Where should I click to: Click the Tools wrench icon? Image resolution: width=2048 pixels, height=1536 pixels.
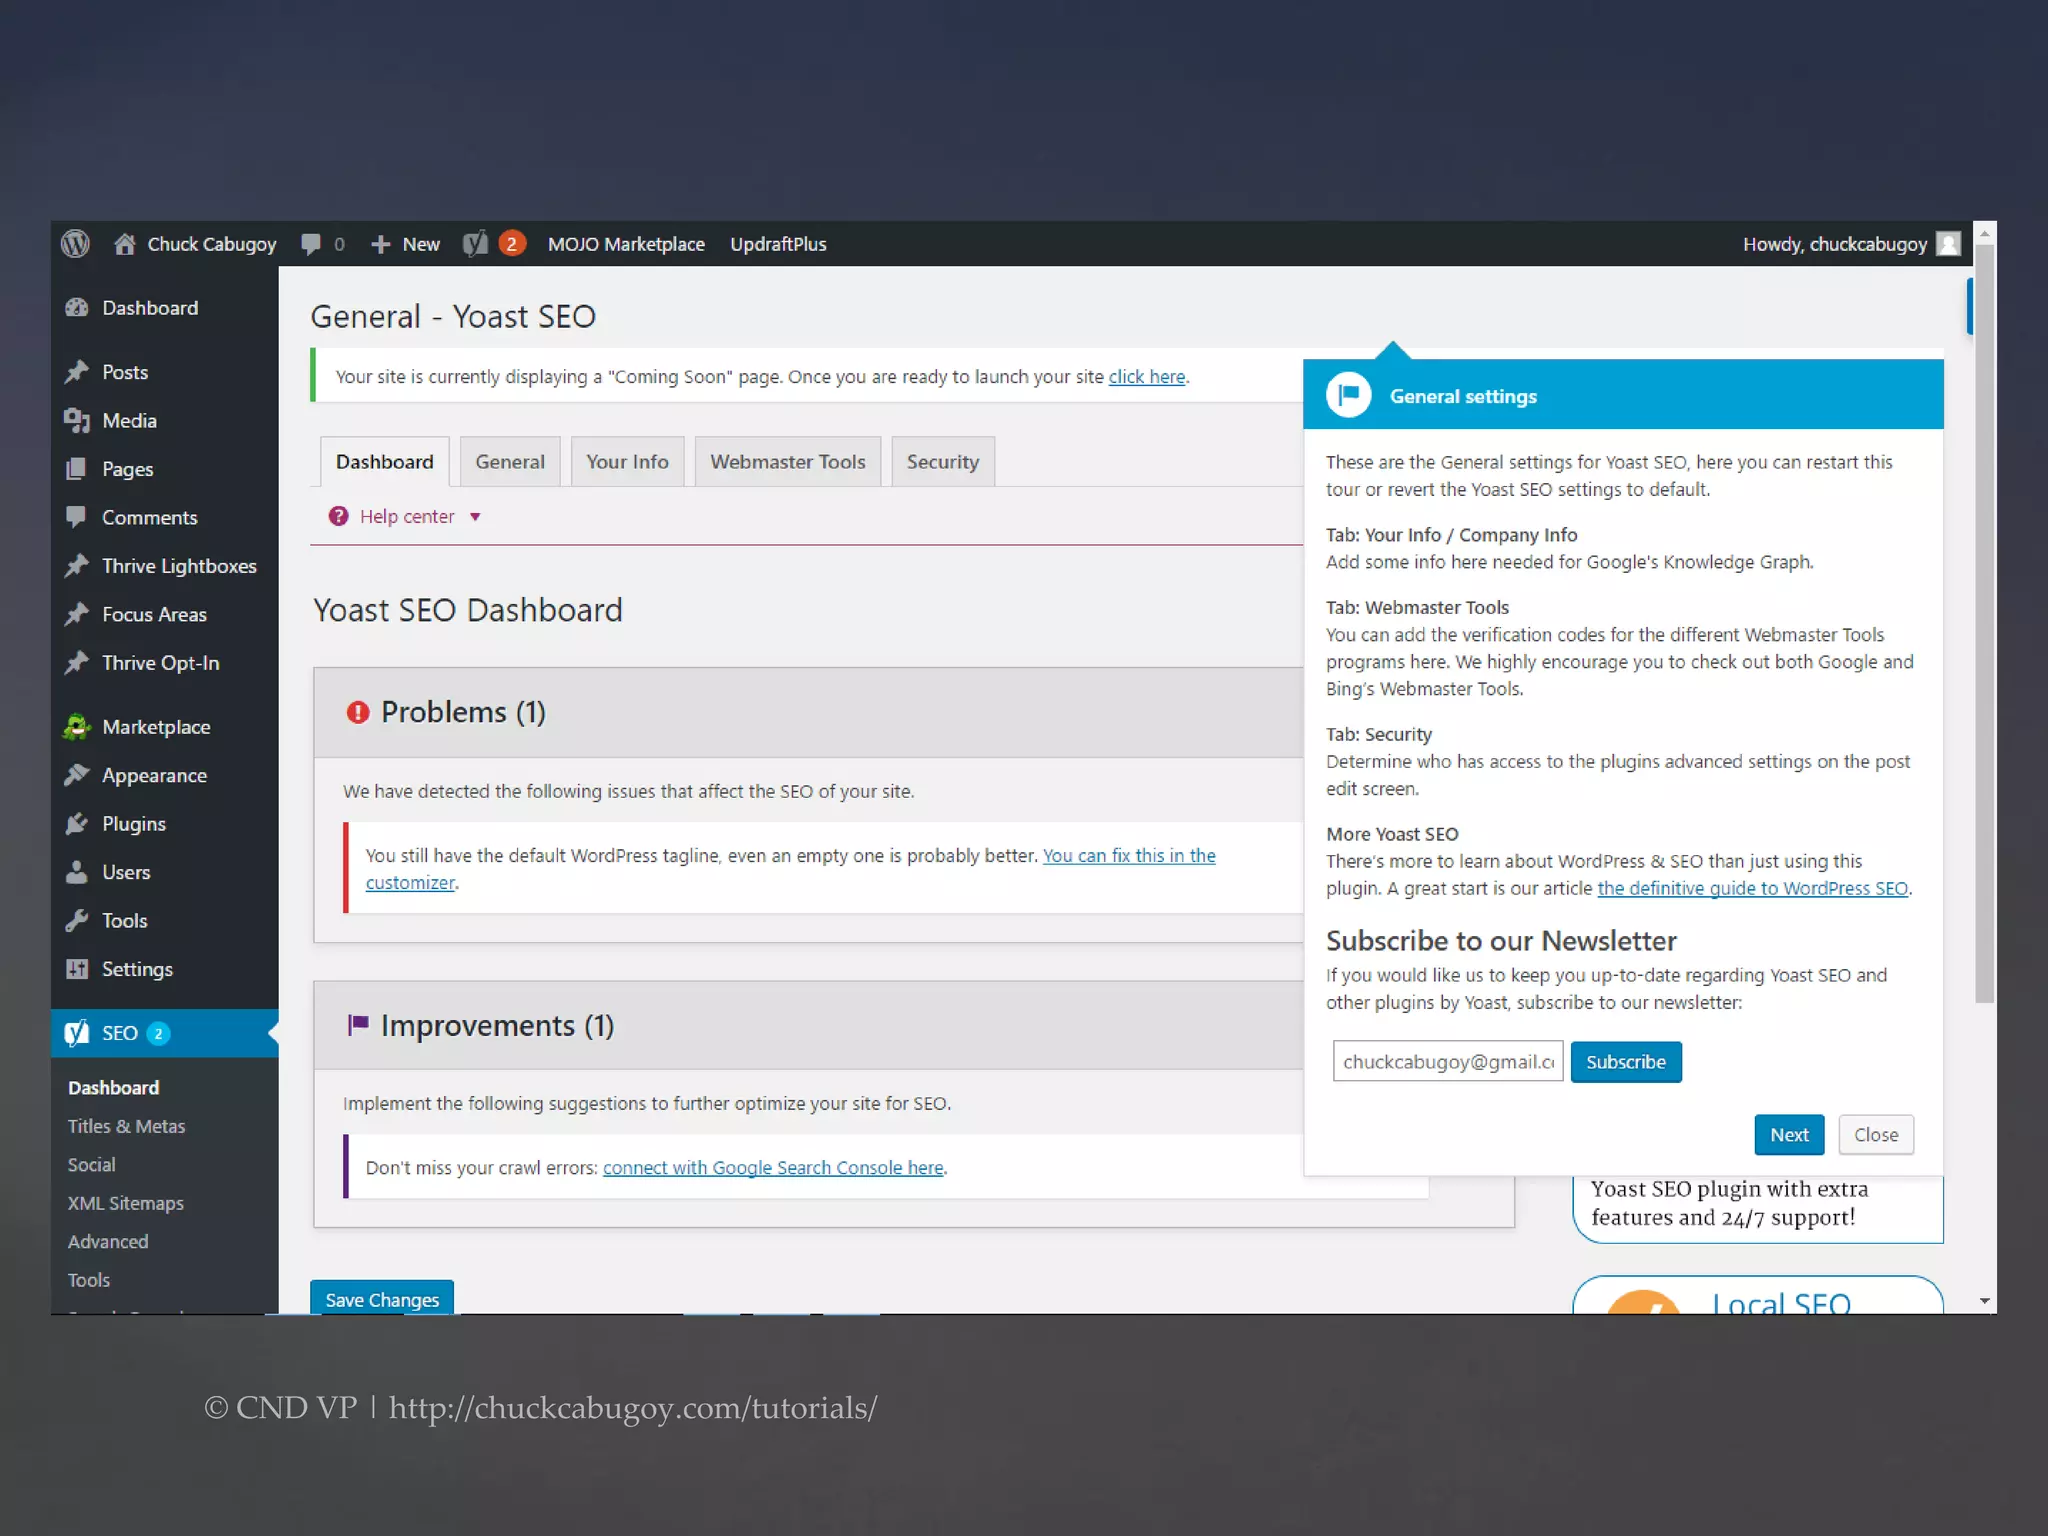(x=77, y=921)
